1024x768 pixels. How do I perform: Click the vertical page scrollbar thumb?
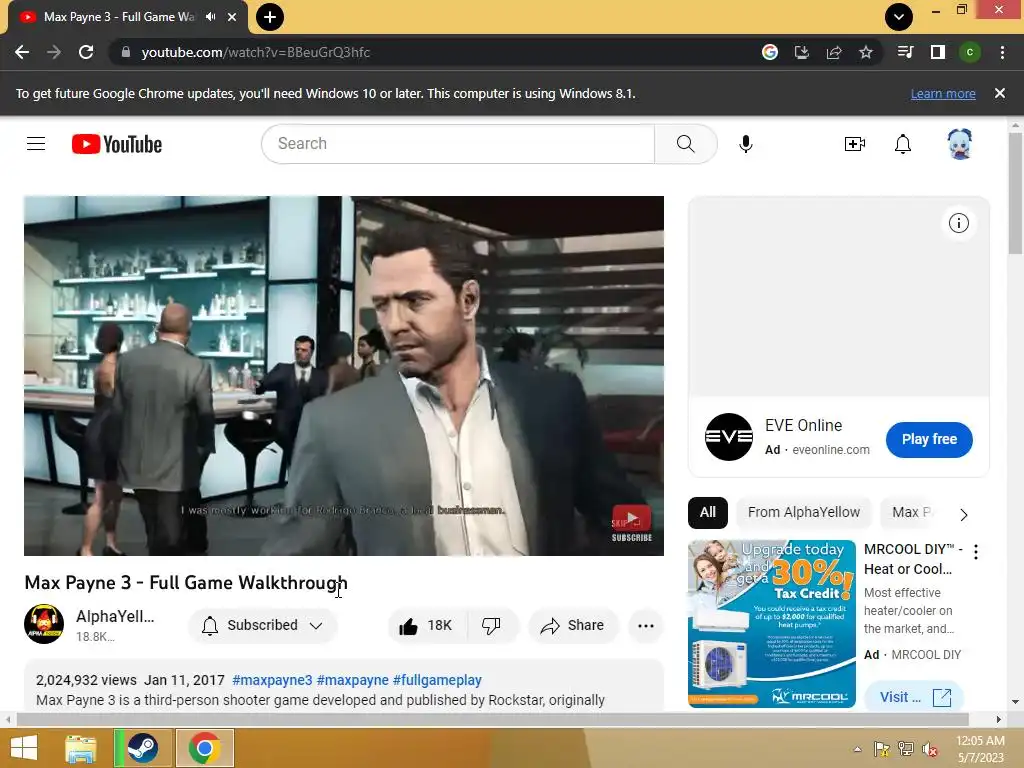[x=1015, y=193]
